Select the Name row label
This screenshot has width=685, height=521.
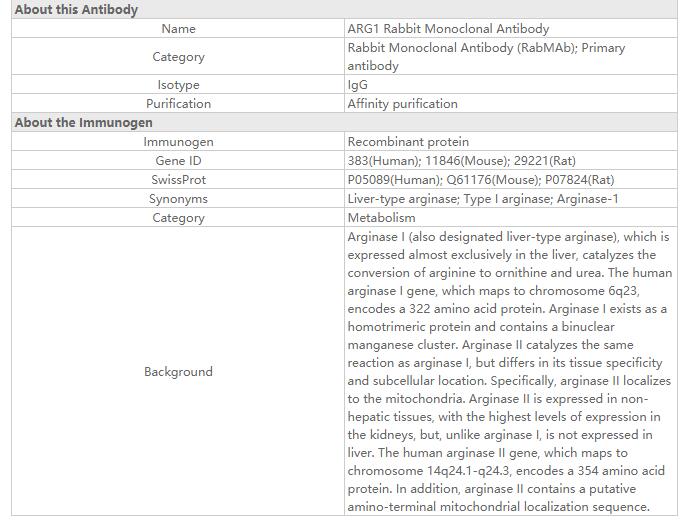tap(178, 29)
